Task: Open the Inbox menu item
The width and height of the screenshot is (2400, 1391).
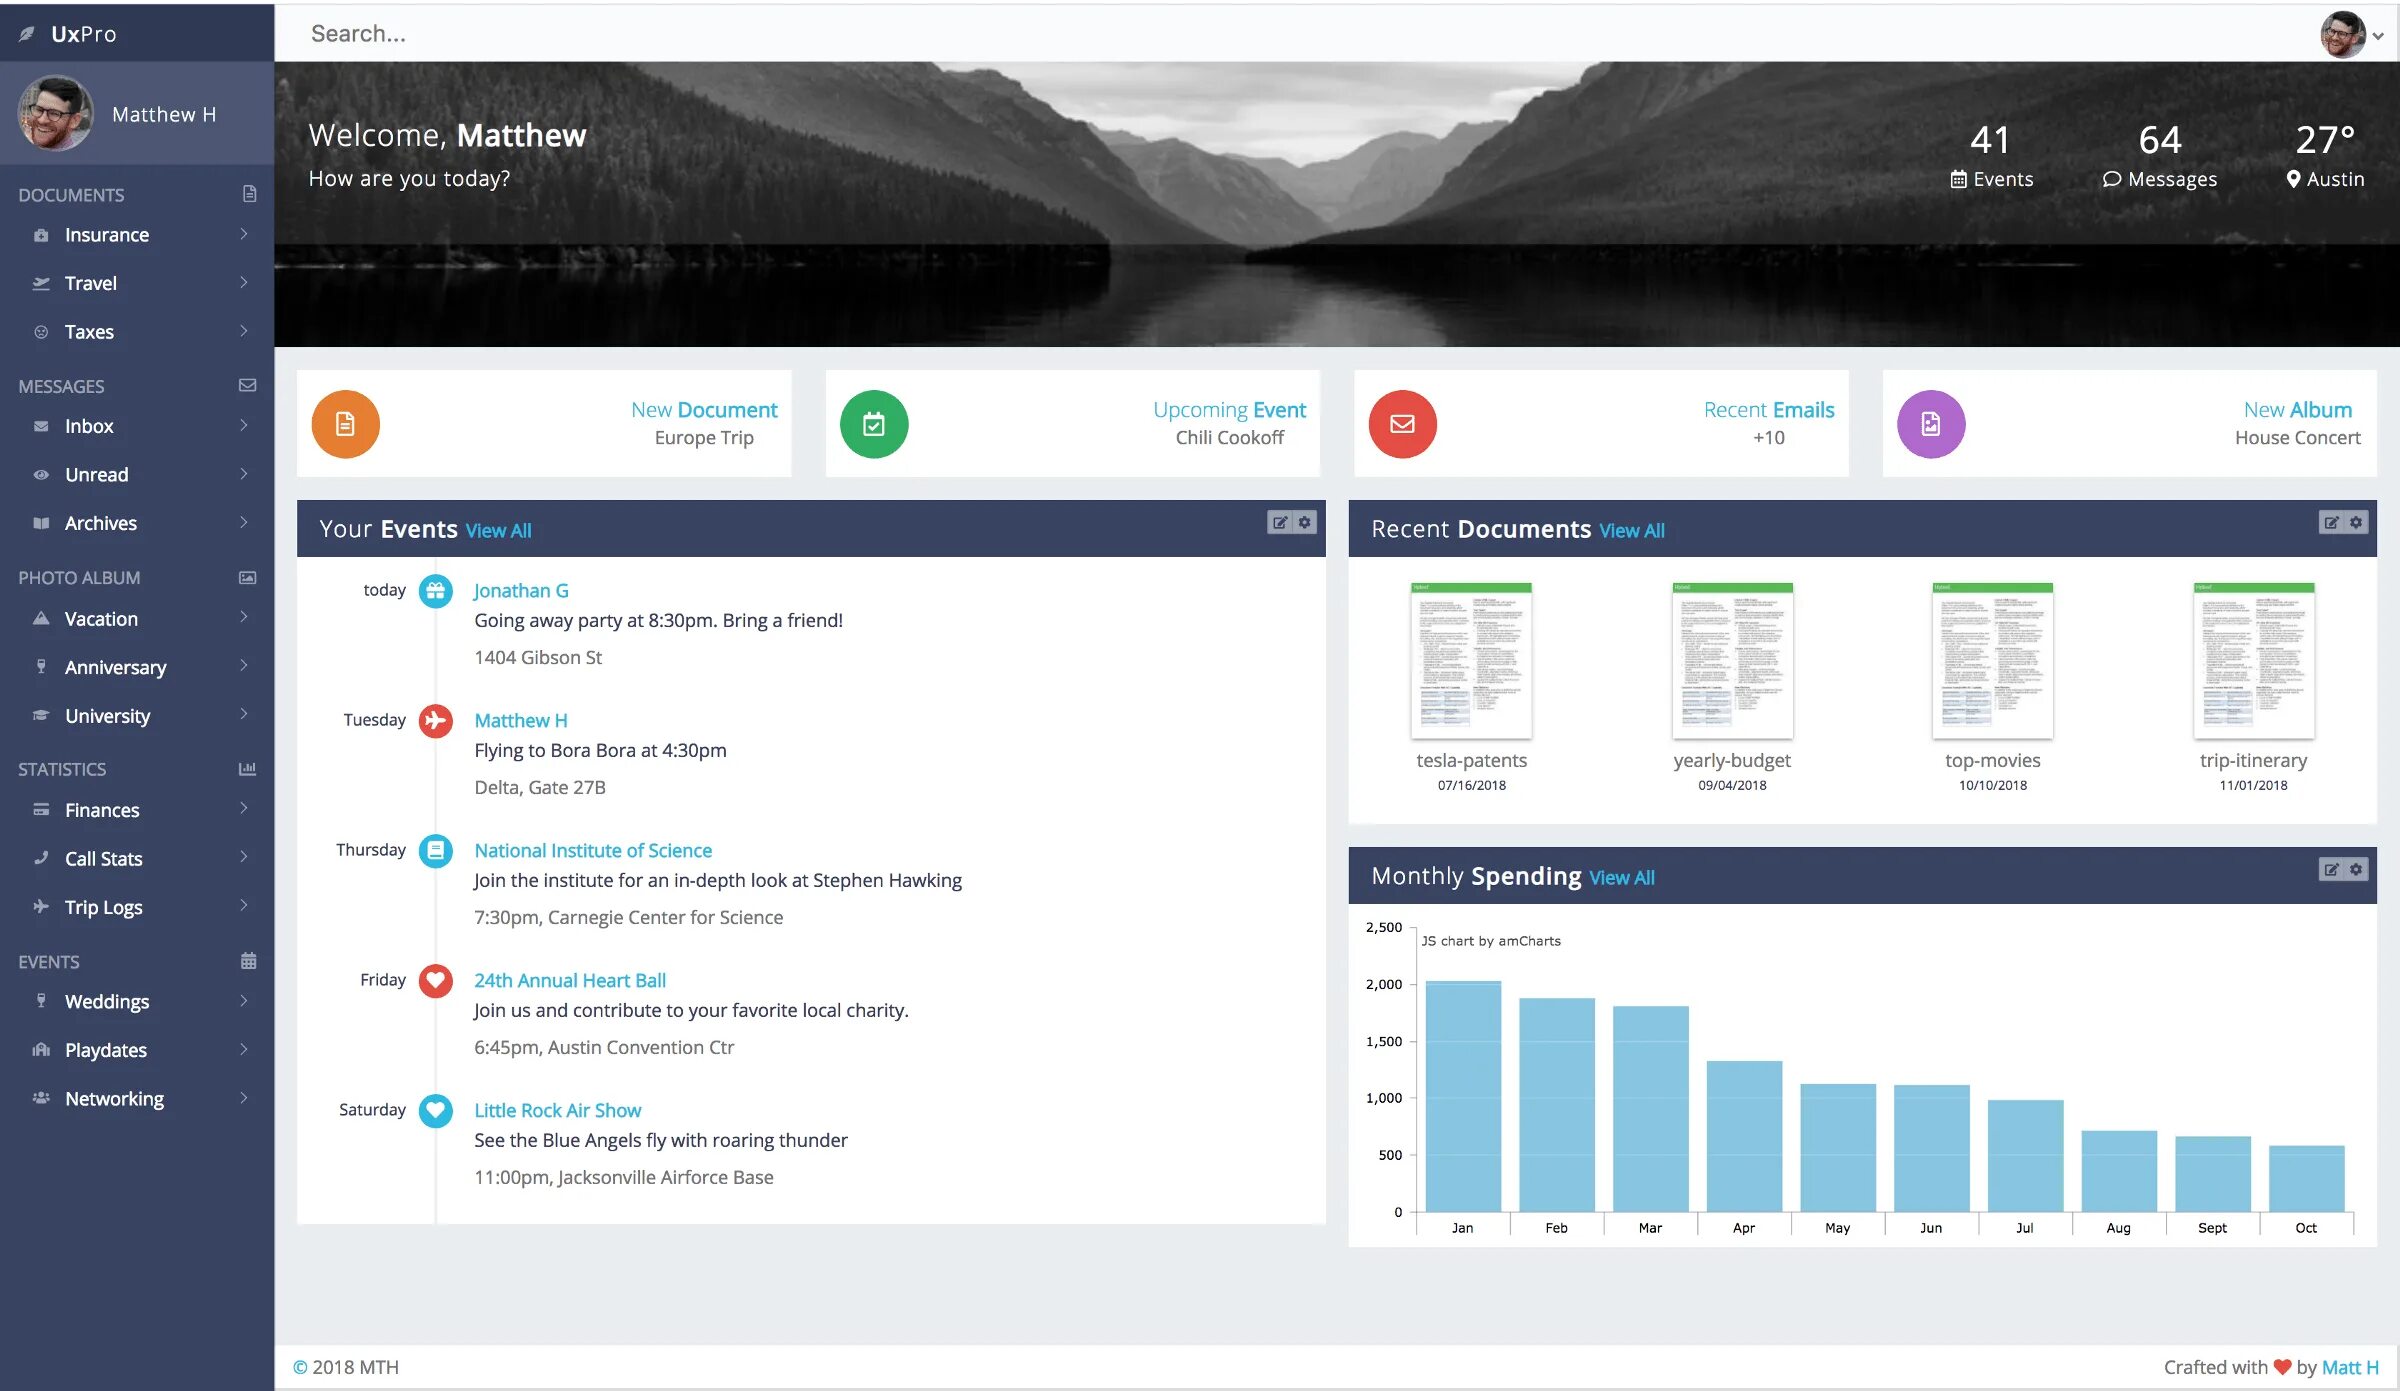Action: pyautogui.click(x=89, y=426)
